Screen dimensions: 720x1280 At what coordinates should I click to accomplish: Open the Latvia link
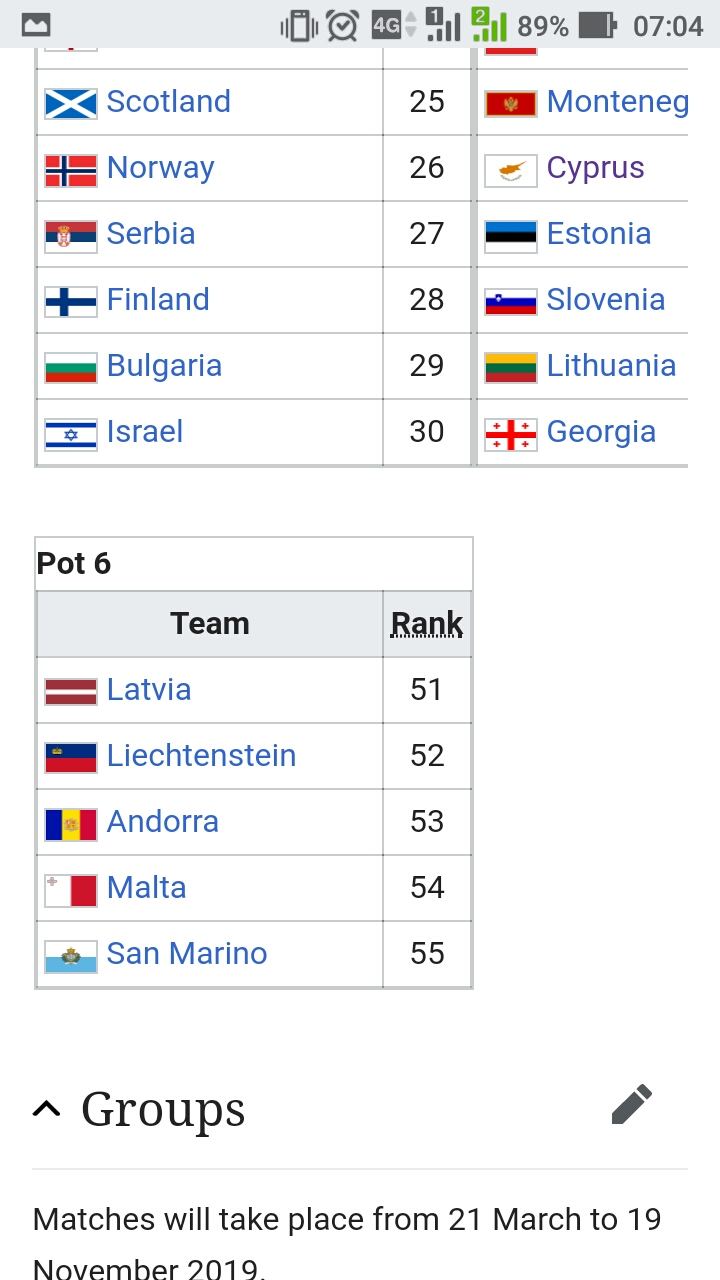(149, 689)
